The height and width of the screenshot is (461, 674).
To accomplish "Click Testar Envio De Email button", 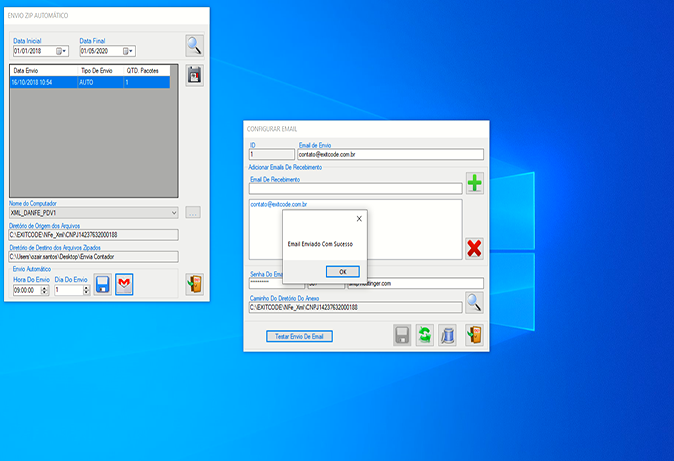I will tap(299, 336).
